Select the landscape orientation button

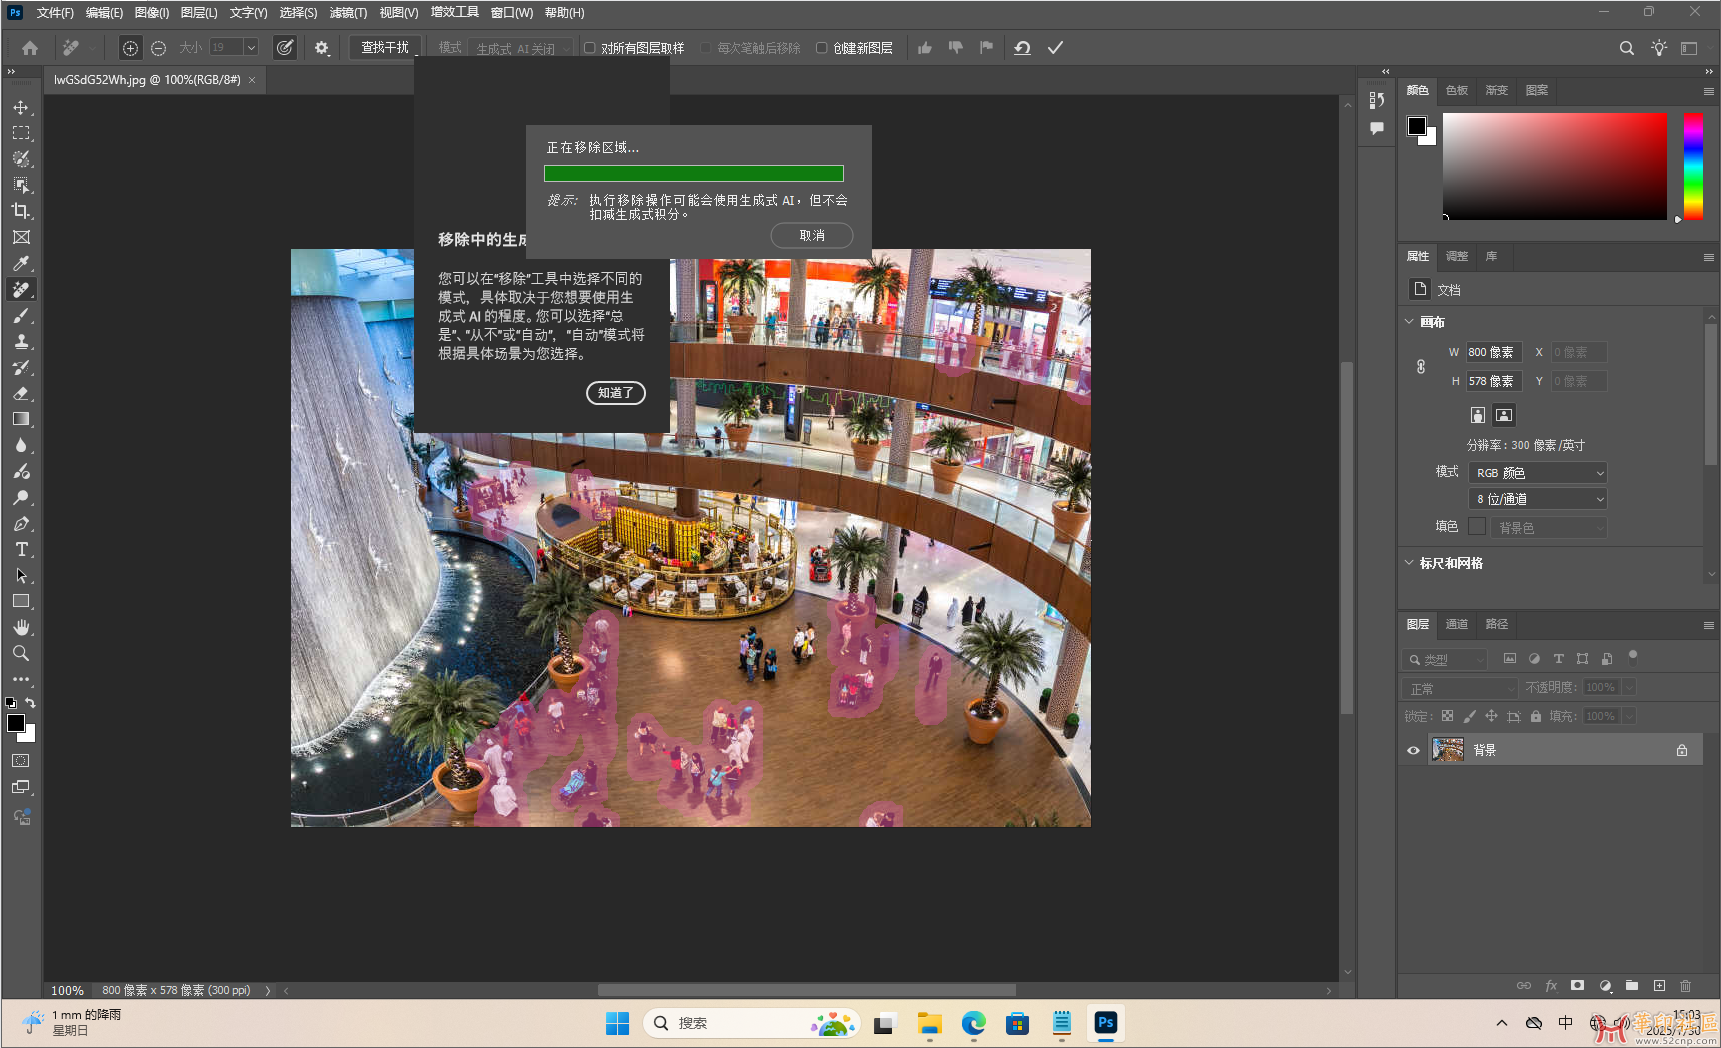[1504, 415]
